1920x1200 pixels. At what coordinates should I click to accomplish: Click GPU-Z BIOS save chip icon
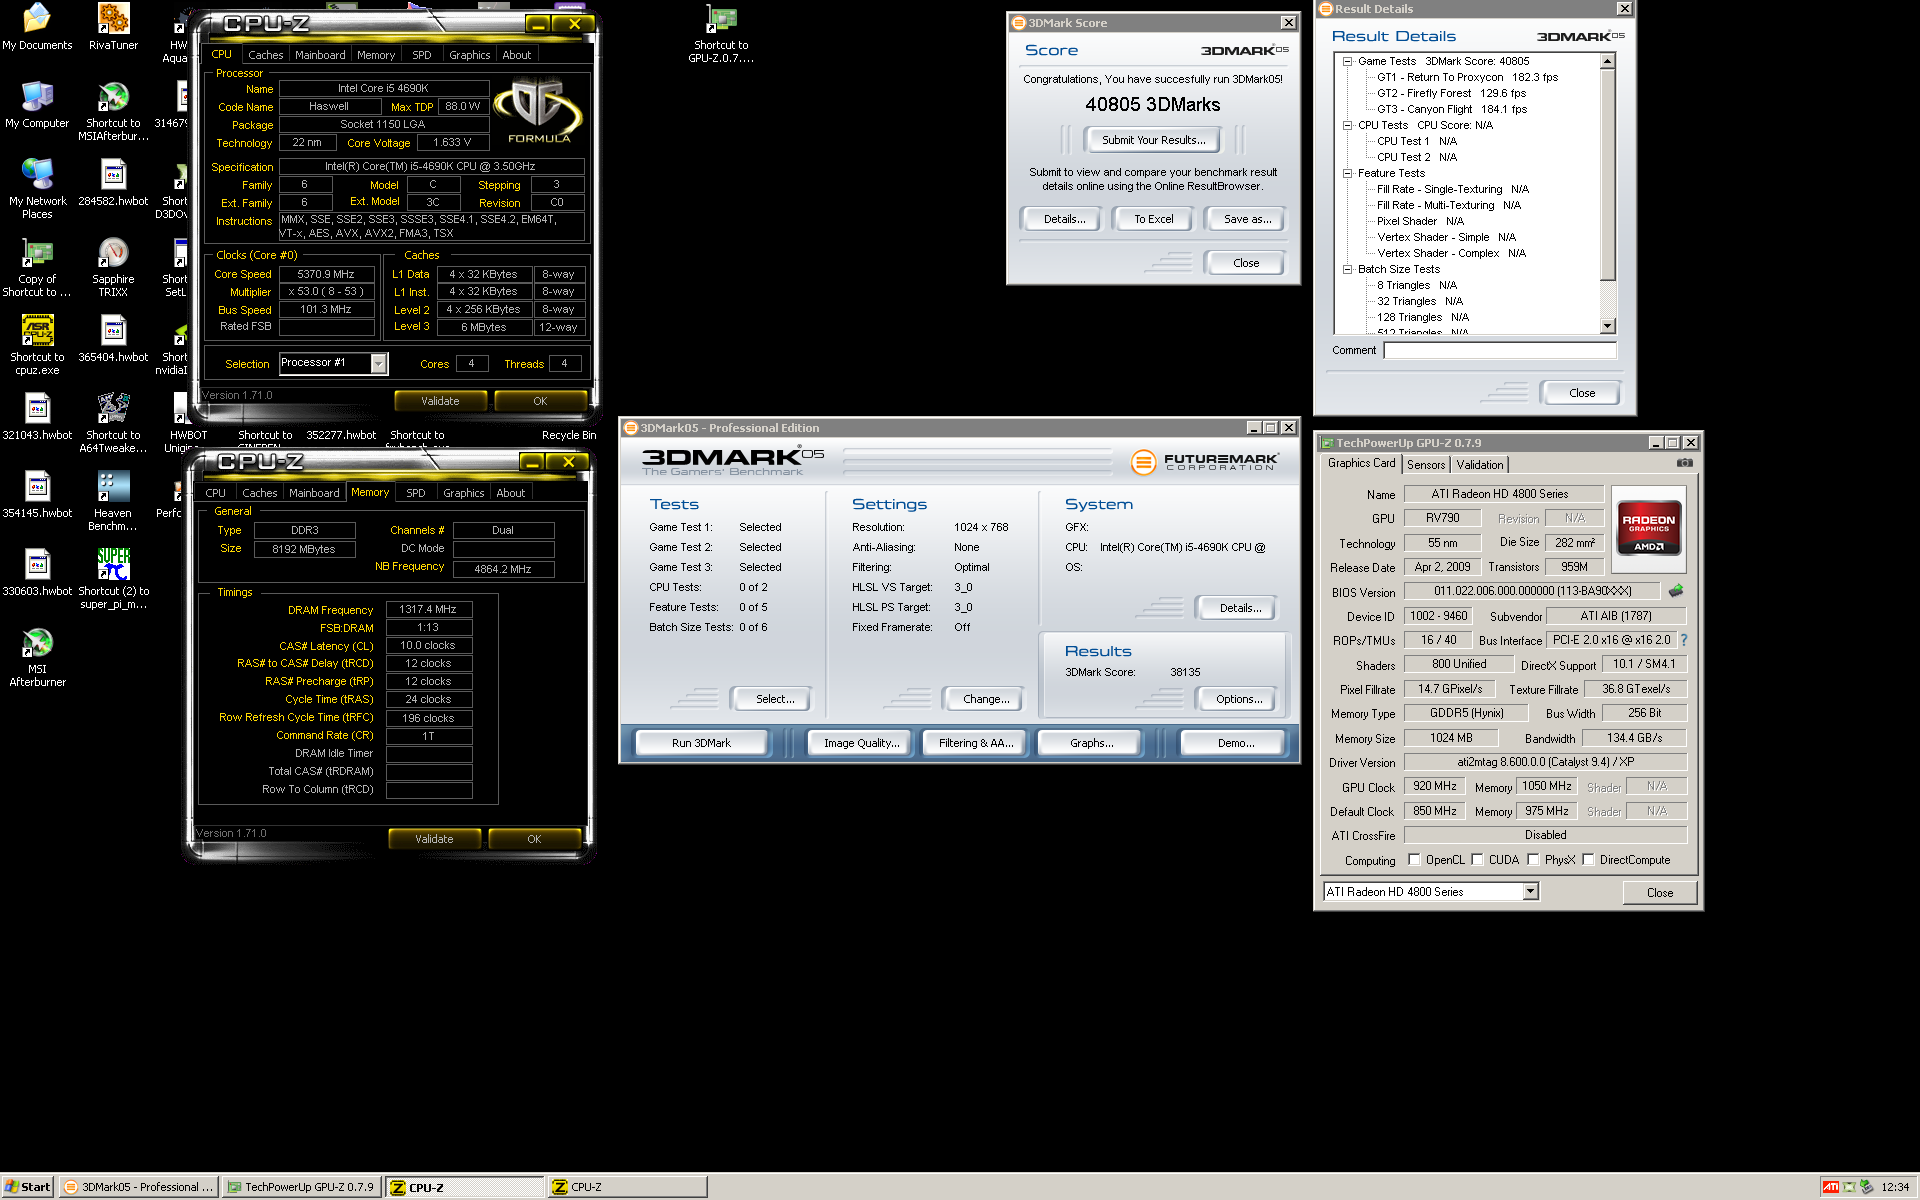1676,591
